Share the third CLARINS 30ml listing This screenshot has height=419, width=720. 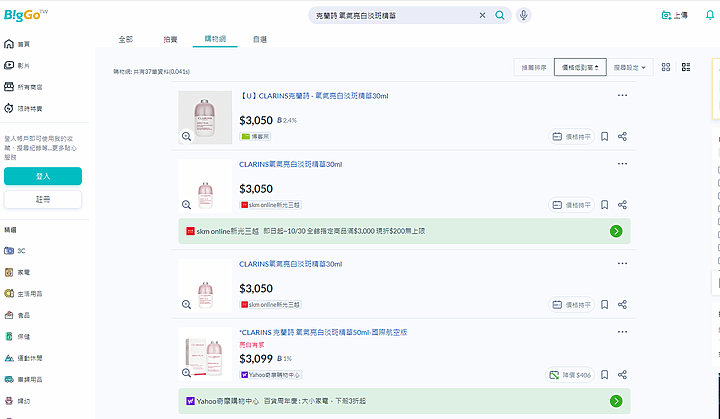point(622,305)
